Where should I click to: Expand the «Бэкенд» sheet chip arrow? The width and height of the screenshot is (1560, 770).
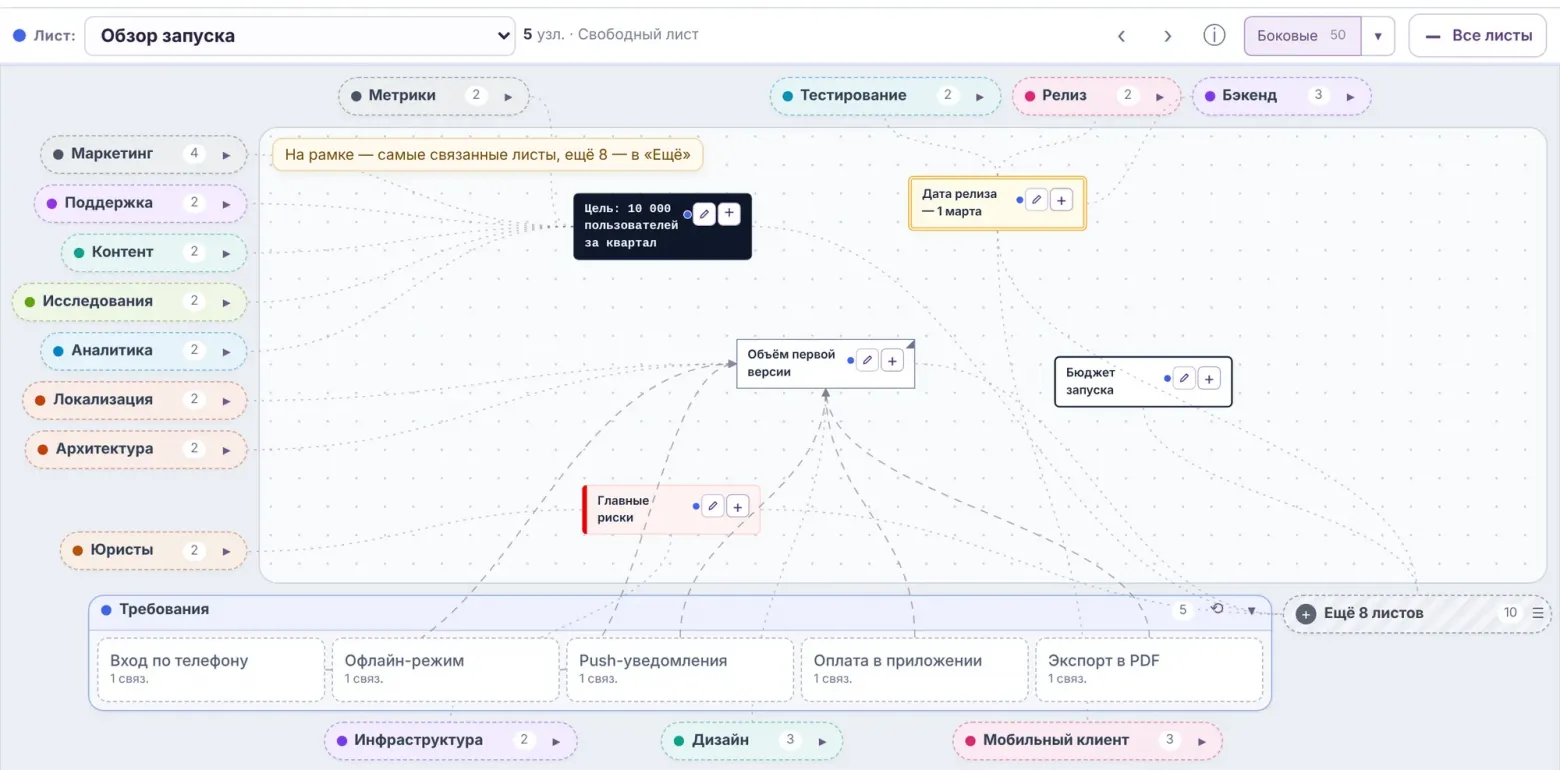click(x=1350, y=97)
